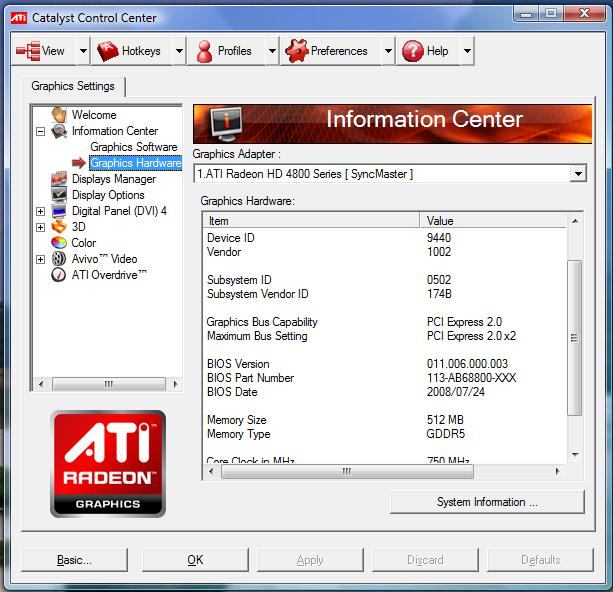Open the Preferences dropdown arrow
Image resolution: width=613 pixels, height=592 pixels.
coord(388,51)
